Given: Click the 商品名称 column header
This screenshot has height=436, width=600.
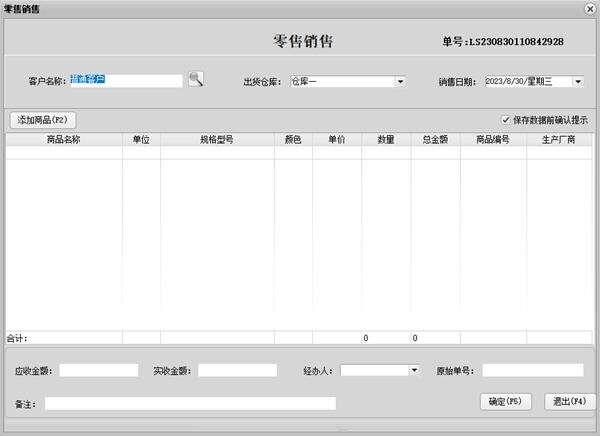Looking at the screenshot, I should click(63, 140).
